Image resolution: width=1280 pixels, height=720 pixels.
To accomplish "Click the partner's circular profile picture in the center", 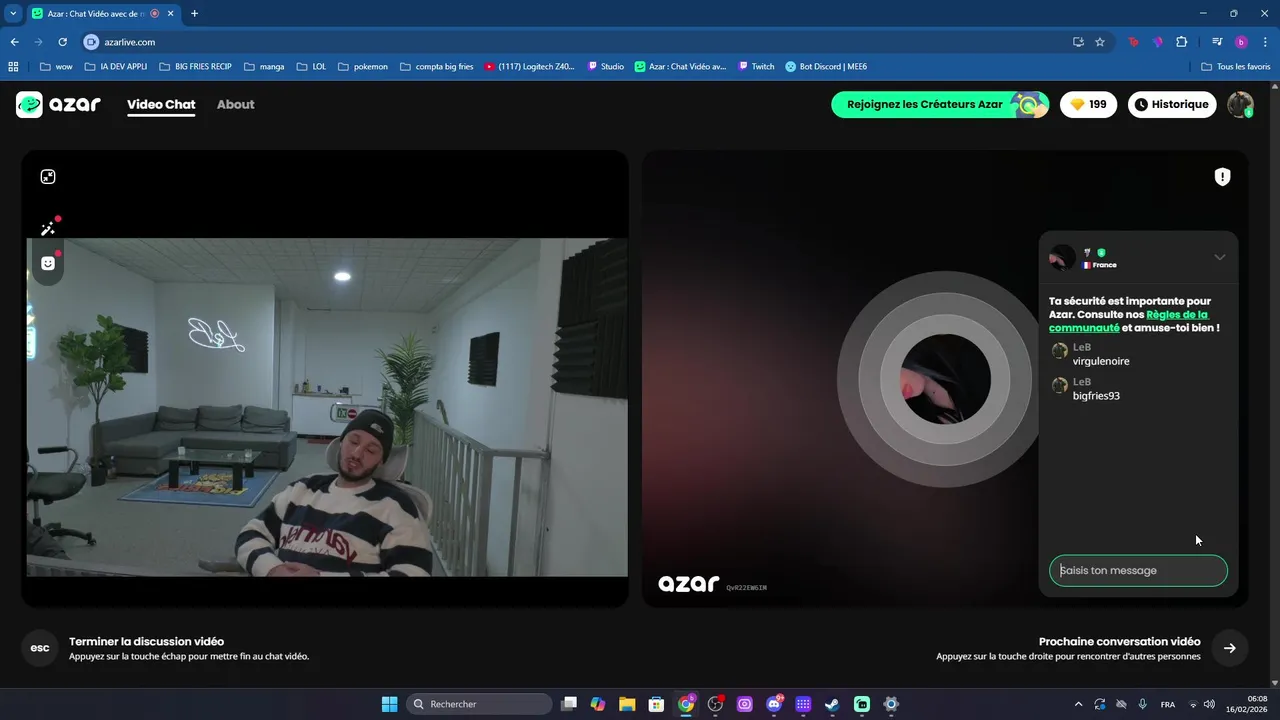I will tap(945, 379).
